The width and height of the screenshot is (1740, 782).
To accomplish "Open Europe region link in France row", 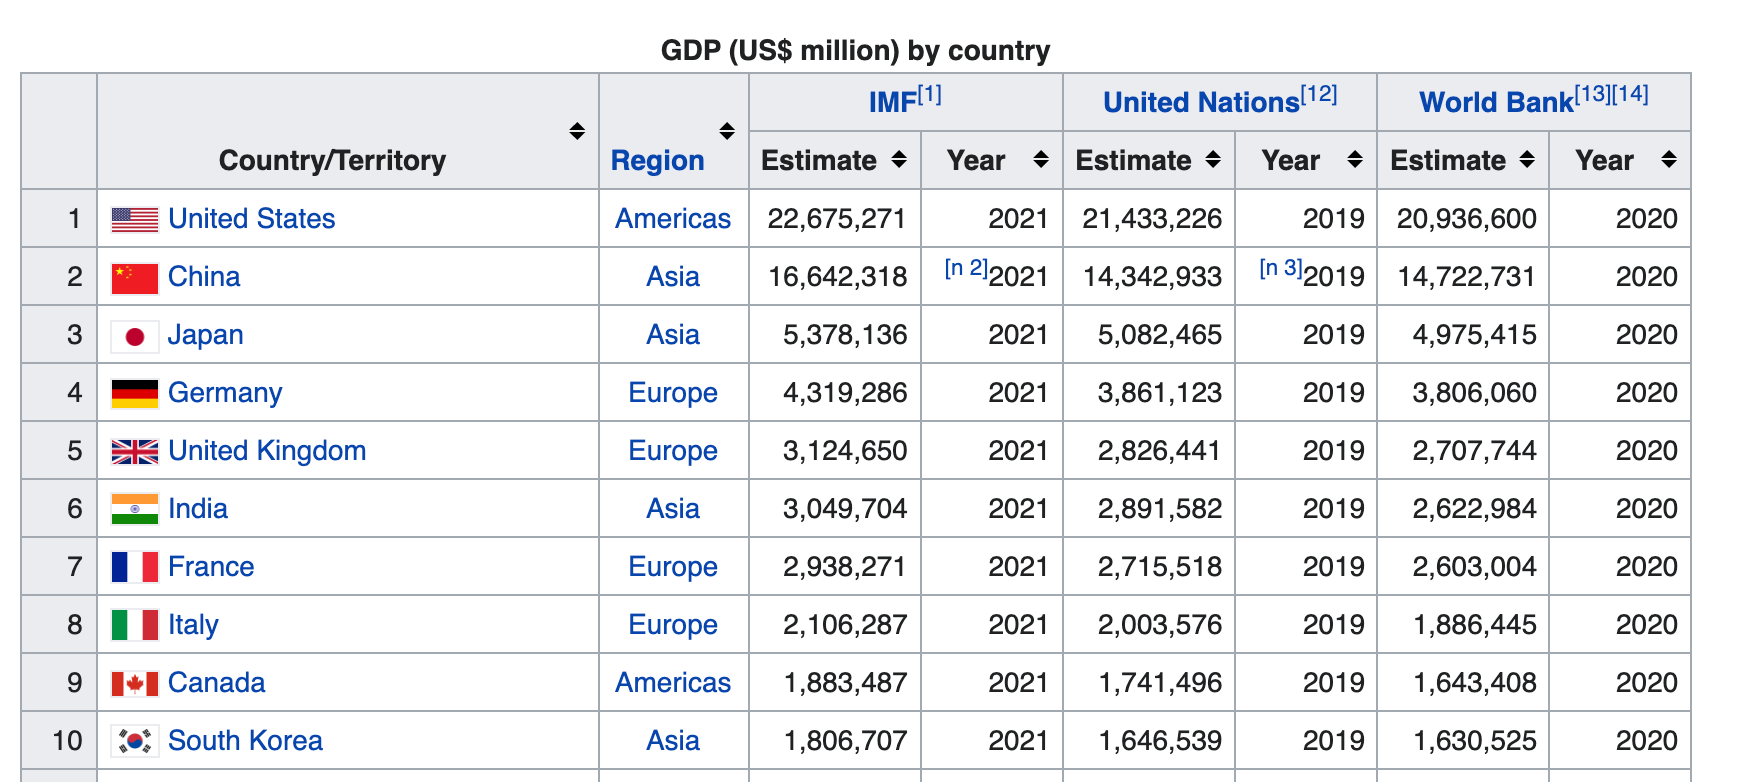I will pyautogui.click(x=673, y=567).
